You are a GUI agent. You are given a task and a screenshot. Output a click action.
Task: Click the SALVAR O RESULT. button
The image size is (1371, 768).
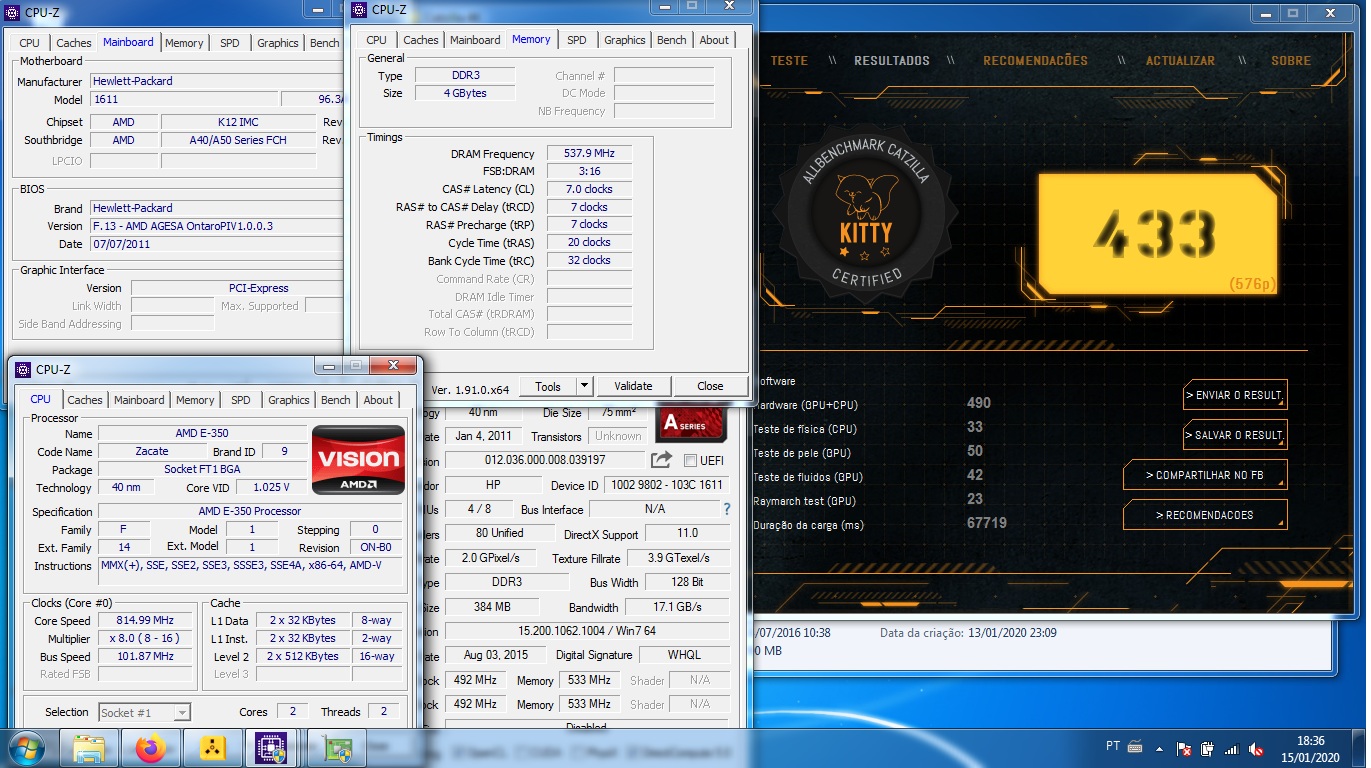(x=1234, y=435)
